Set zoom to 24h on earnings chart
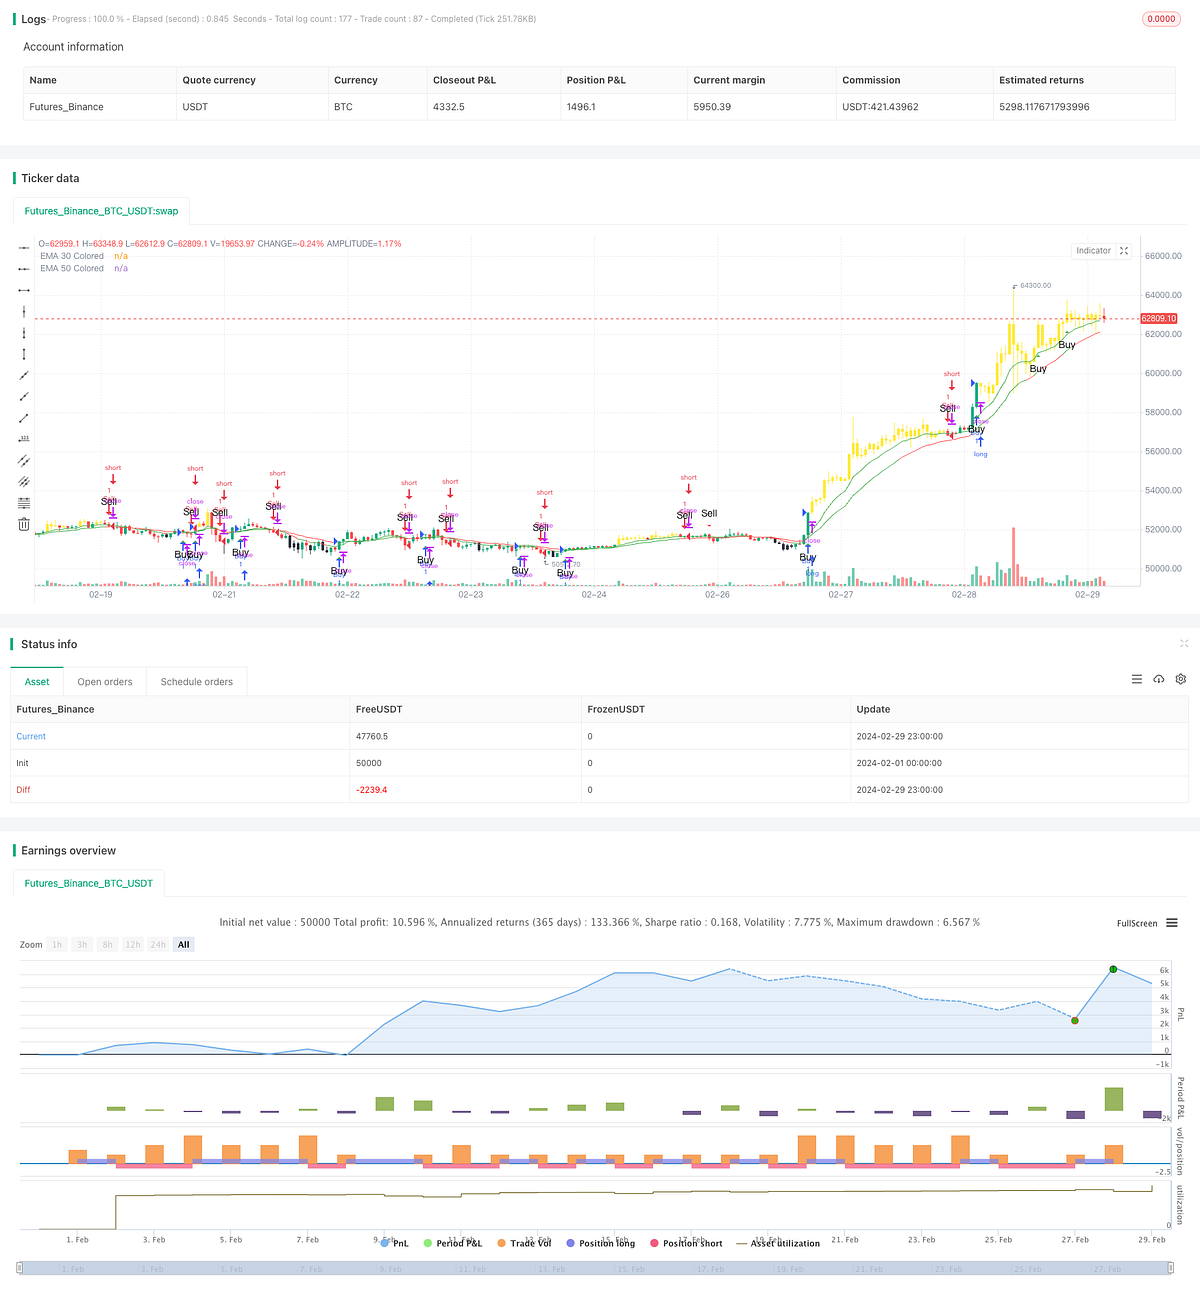Image resolution: width=1200 pixels, height=1295 pixels. pos(158,944)
